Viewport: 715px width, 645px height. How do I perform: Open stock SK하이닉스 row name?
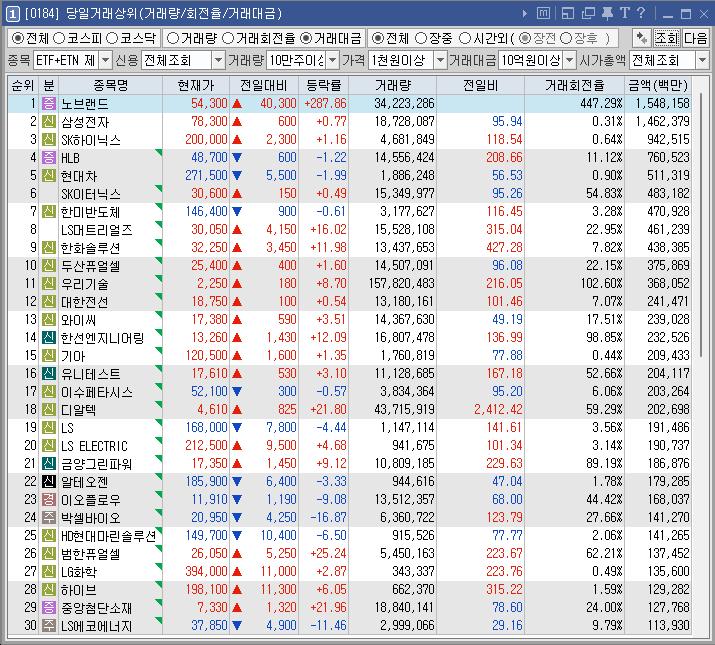pos(91,140)
